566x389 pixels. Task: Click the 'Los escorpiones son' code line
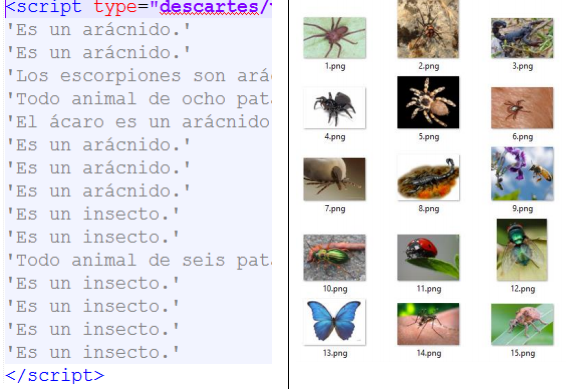(x=139, y=76)
